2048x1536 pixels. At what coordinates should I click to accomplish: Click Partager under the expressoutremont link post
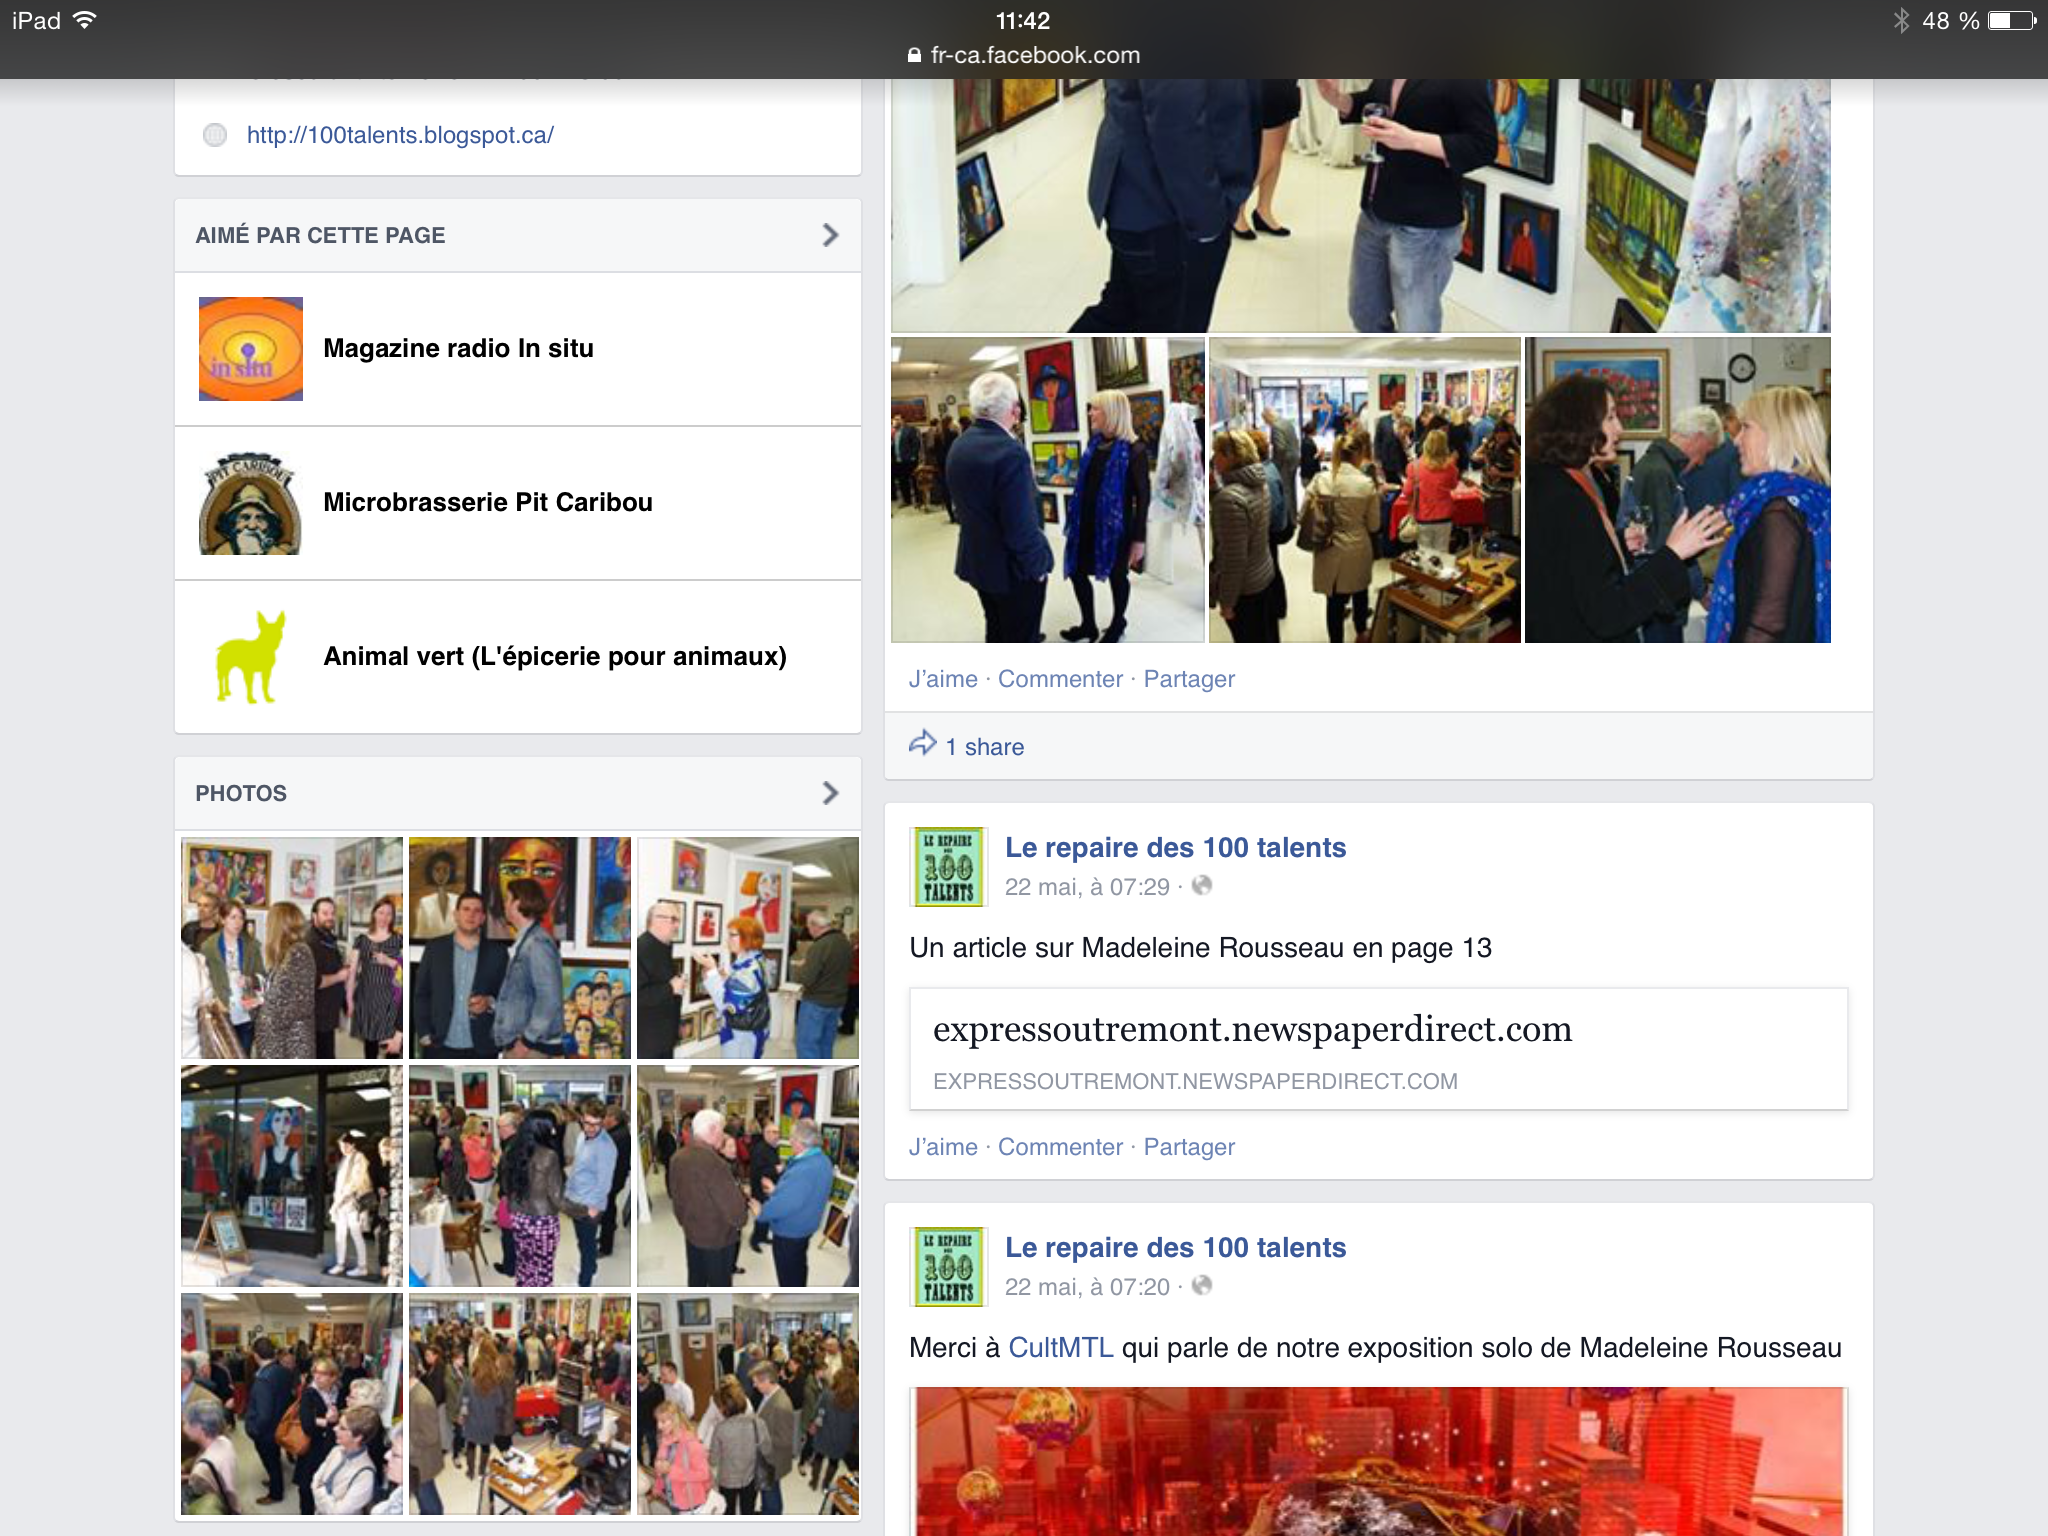[1189, 1147]
